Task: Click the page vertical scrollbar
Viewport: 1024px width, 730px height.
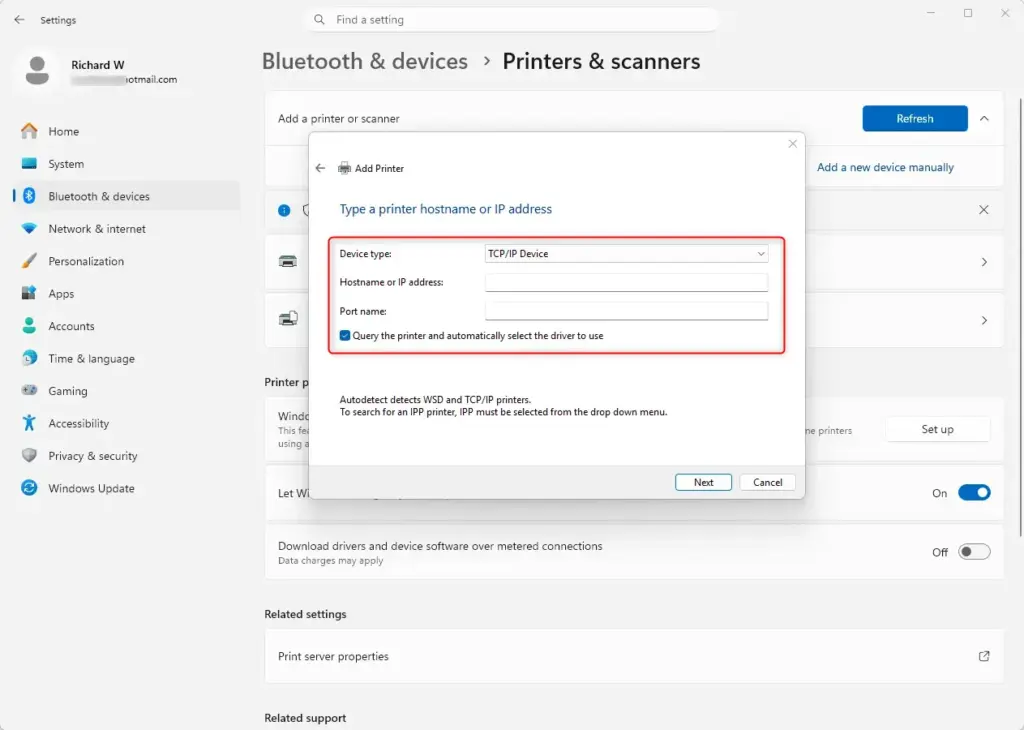Action: [1021, 319]
